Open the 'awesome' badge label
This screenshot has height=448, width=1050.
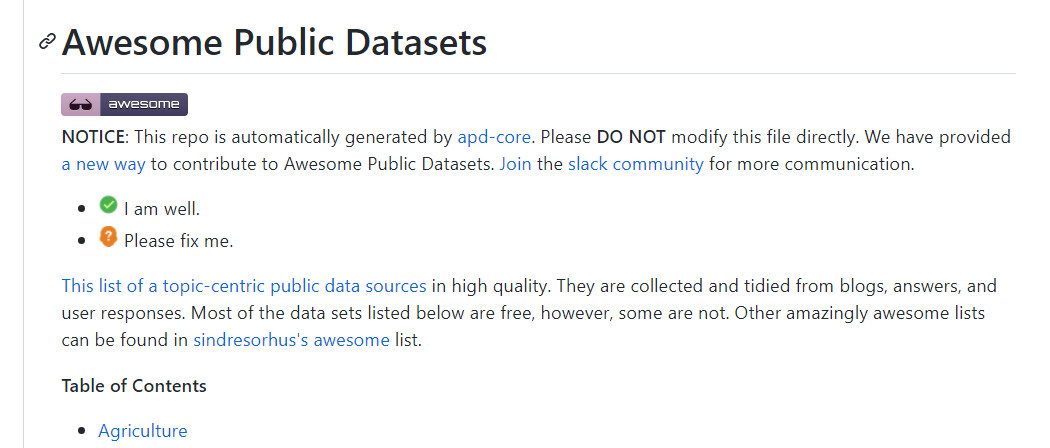(144, 104)
